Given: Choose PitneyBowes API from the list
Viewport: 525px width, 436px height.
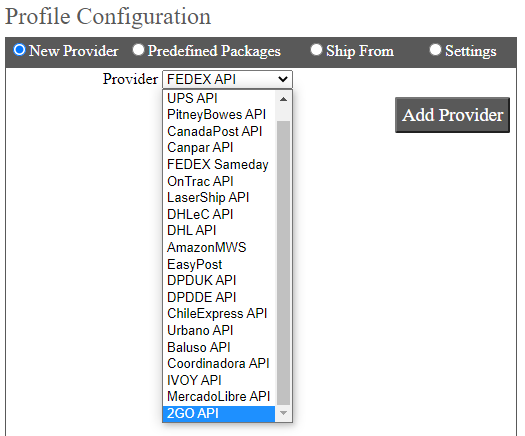Looking at the screenshot, I should [x=219, y=115].
